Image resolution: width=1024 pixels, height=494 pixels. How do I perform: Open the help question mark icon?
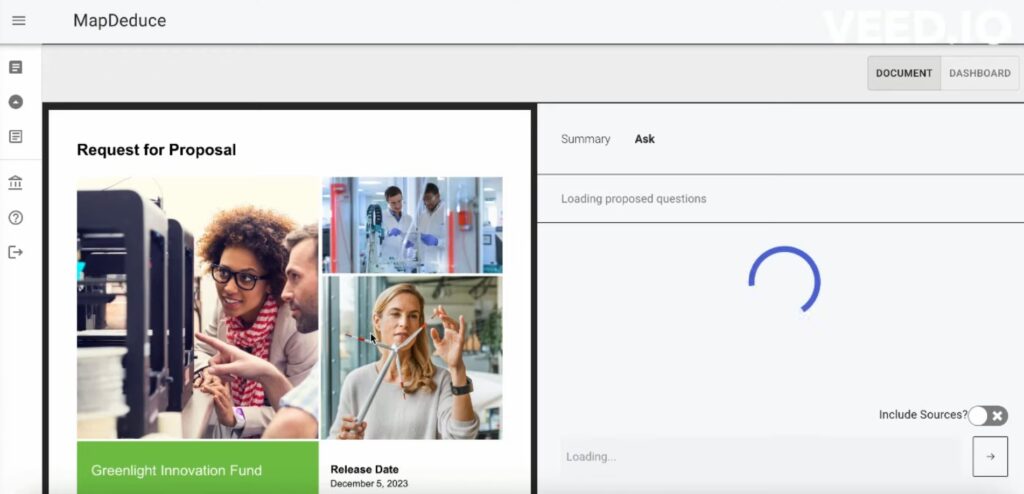click(x=16, y=218)
